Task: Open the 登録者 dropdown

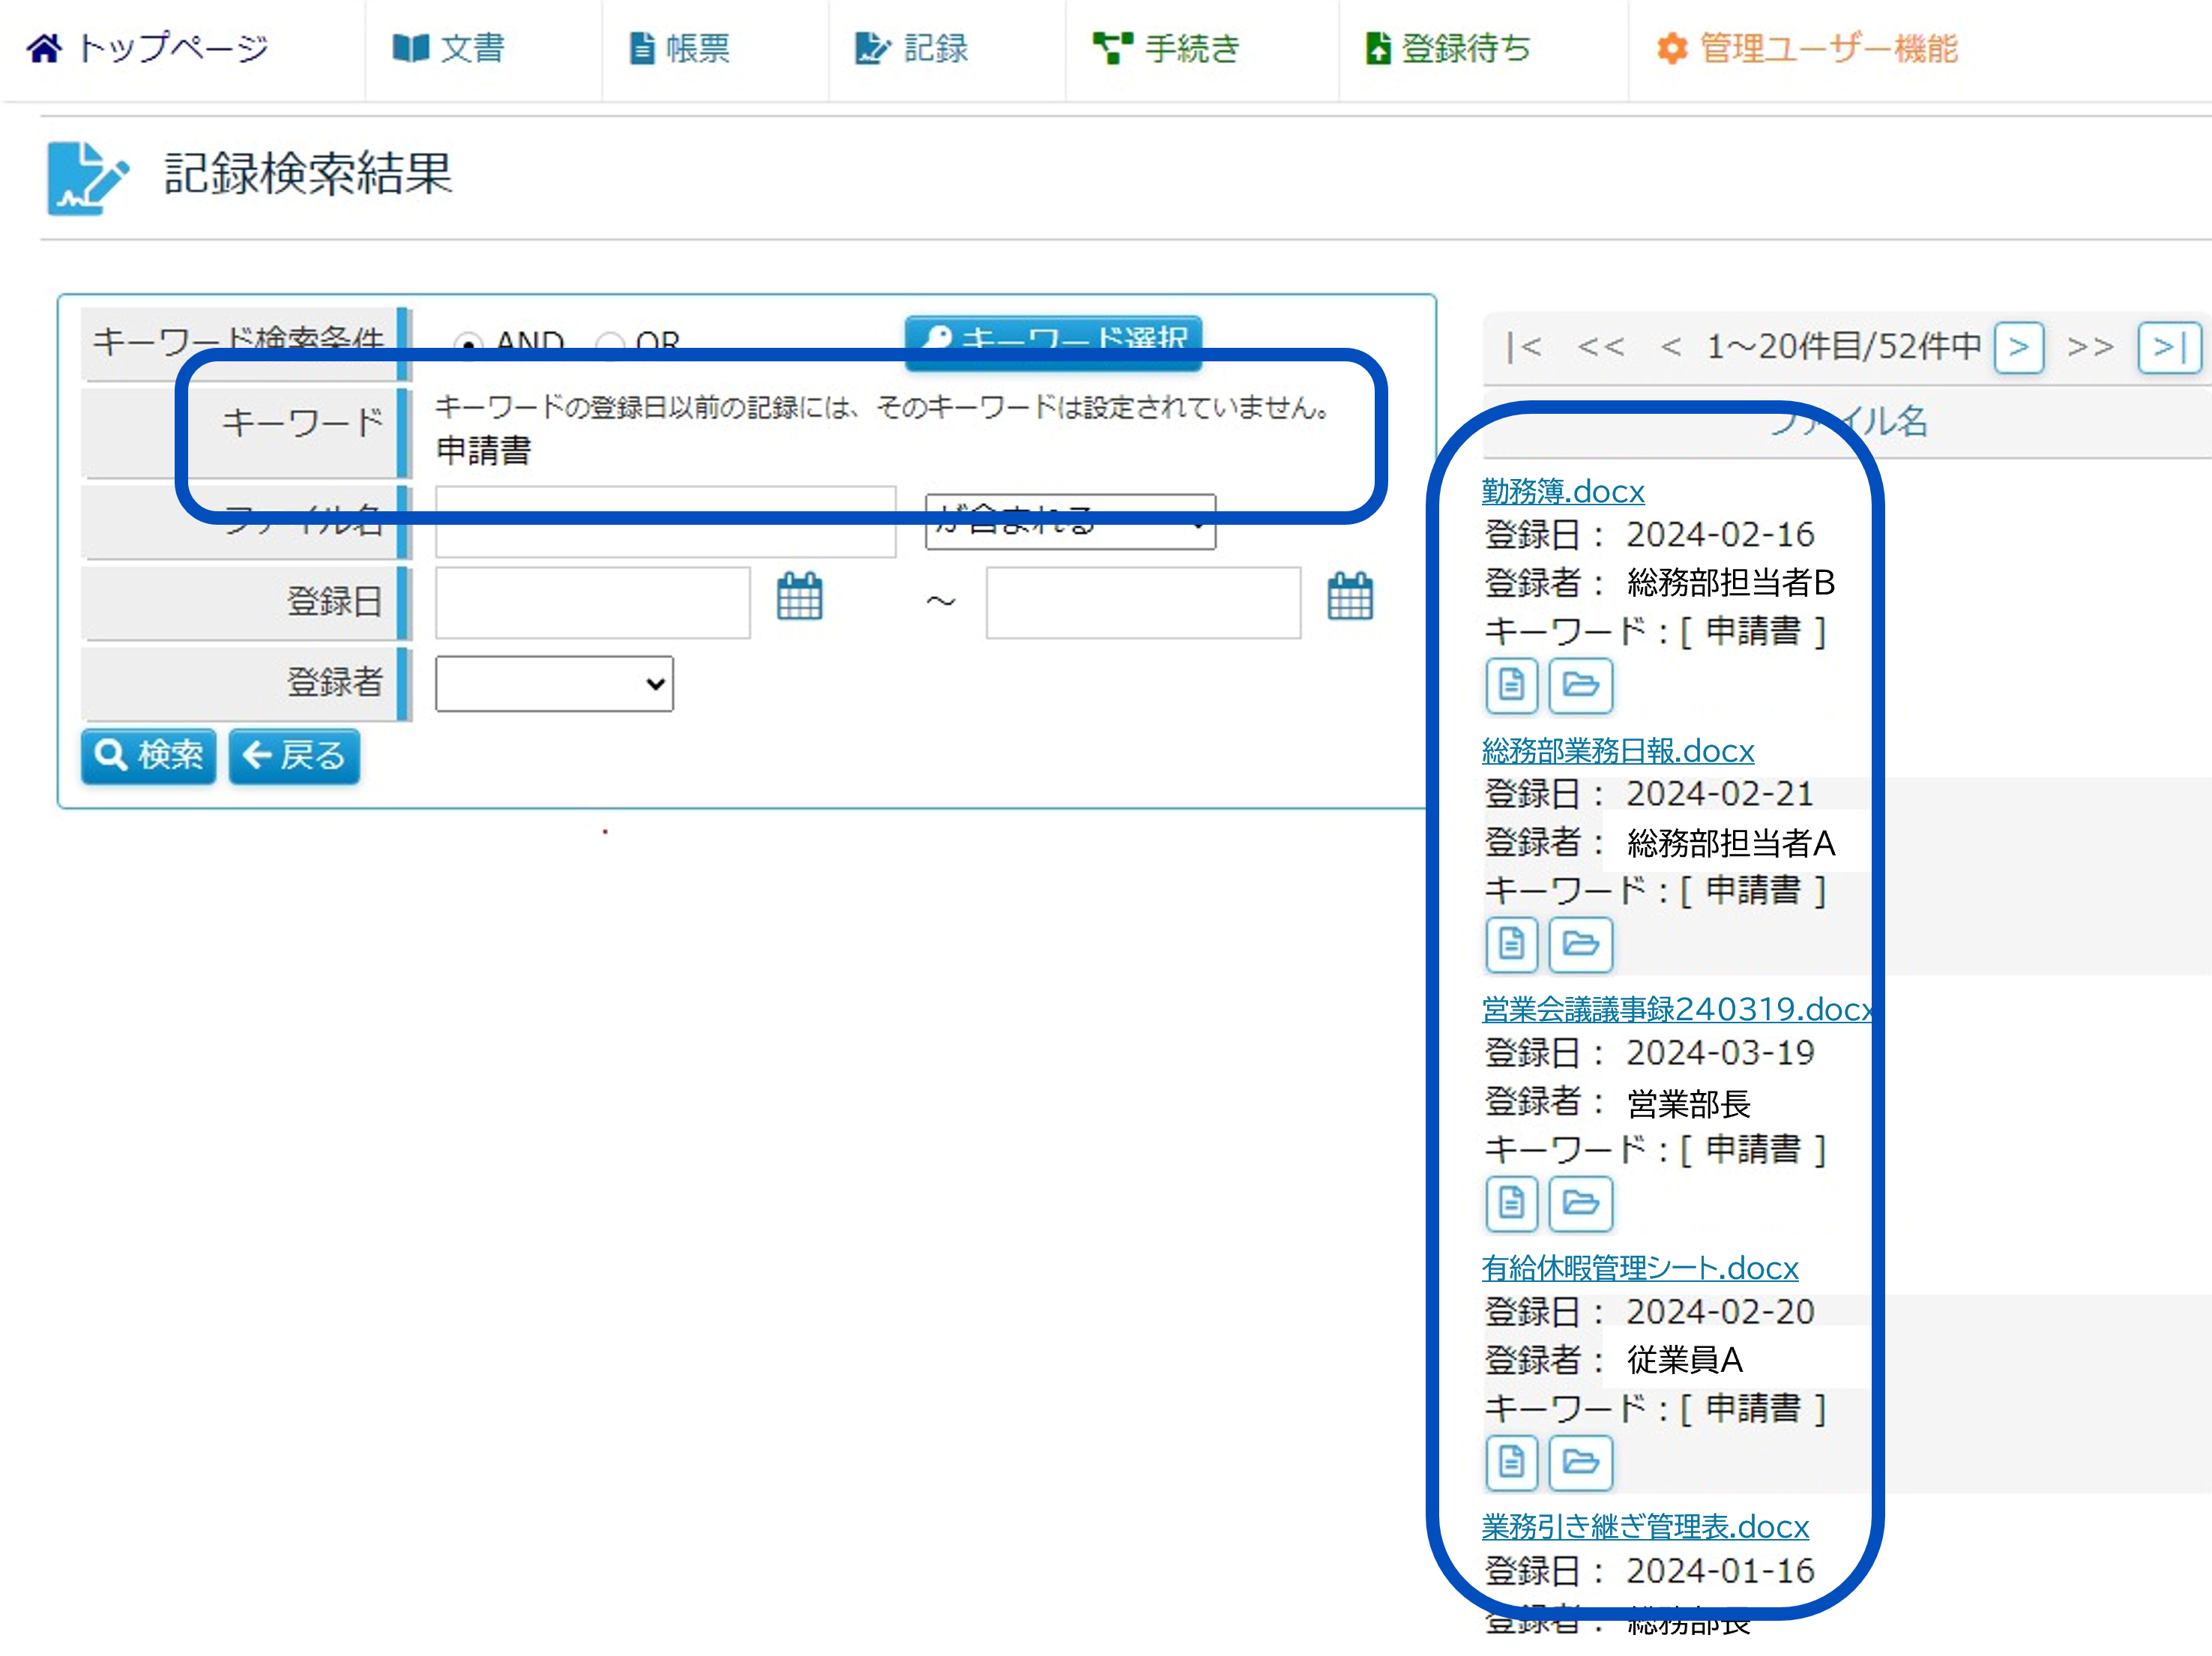Action: click(x=554, y=684)
